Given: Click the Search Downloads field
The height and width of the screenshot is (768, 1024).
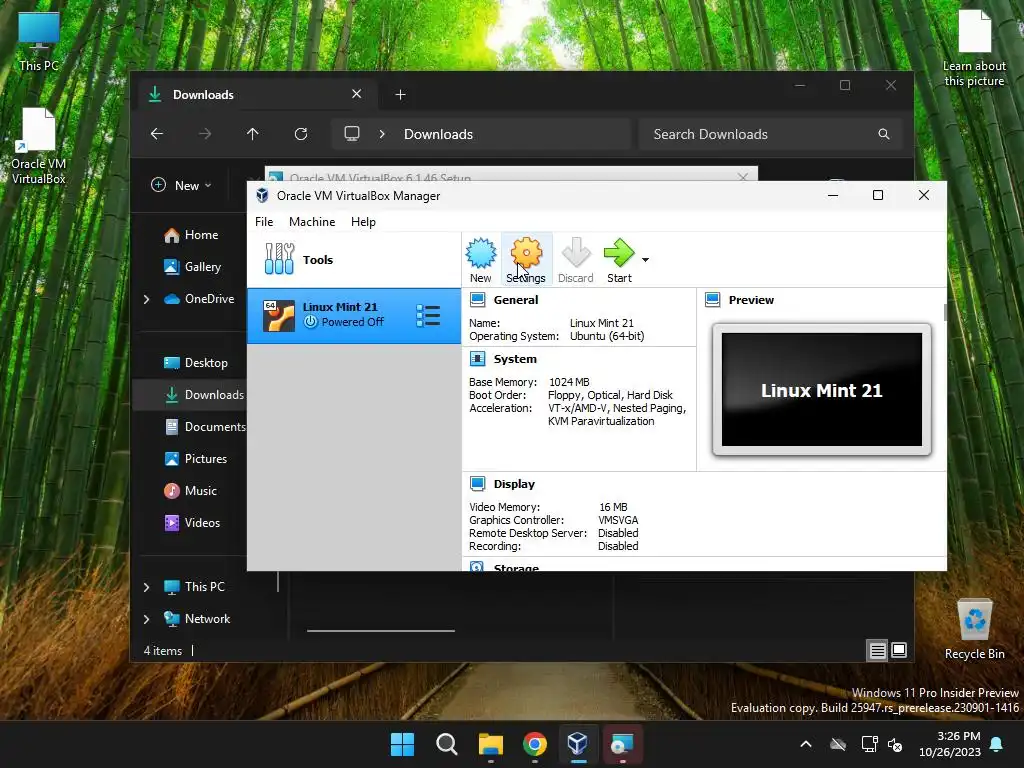Looking at the screenshot, I should (x=771, y=134).
